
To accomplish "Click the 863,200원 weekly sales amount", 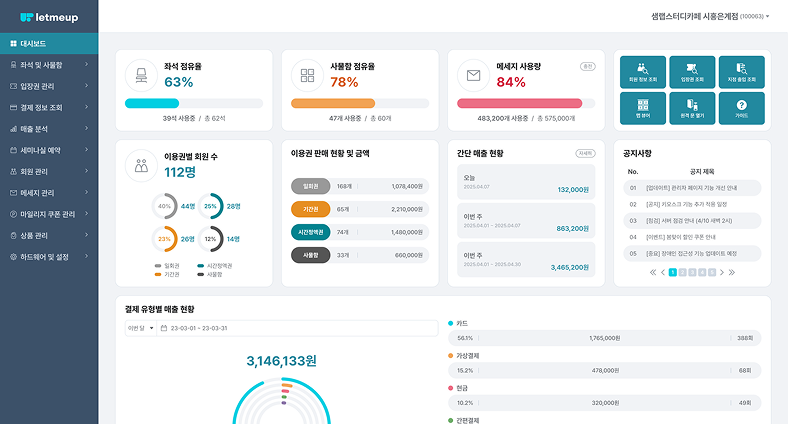I will [x=572, y=229].
